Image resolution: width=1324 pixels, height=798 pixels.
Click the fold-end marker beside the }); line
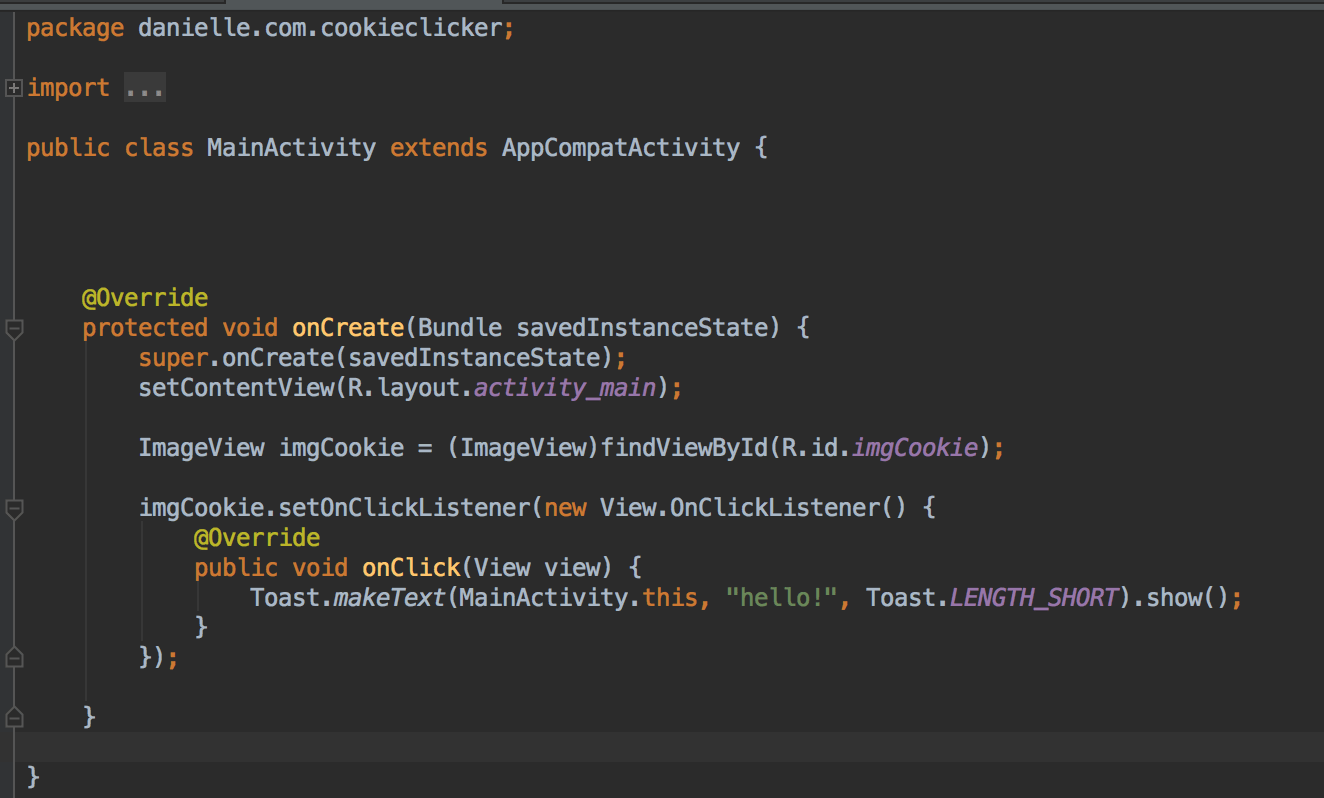point(13,658)
